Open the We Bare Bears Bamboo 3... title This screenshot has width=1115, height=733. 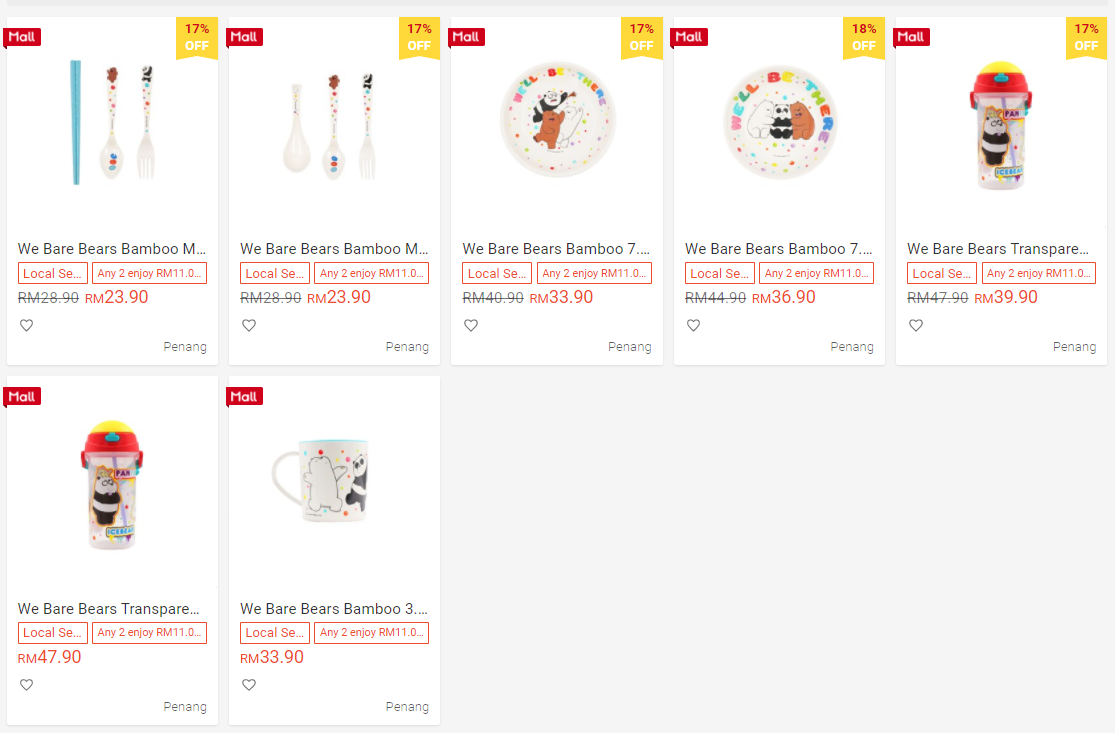coord(334,609)
